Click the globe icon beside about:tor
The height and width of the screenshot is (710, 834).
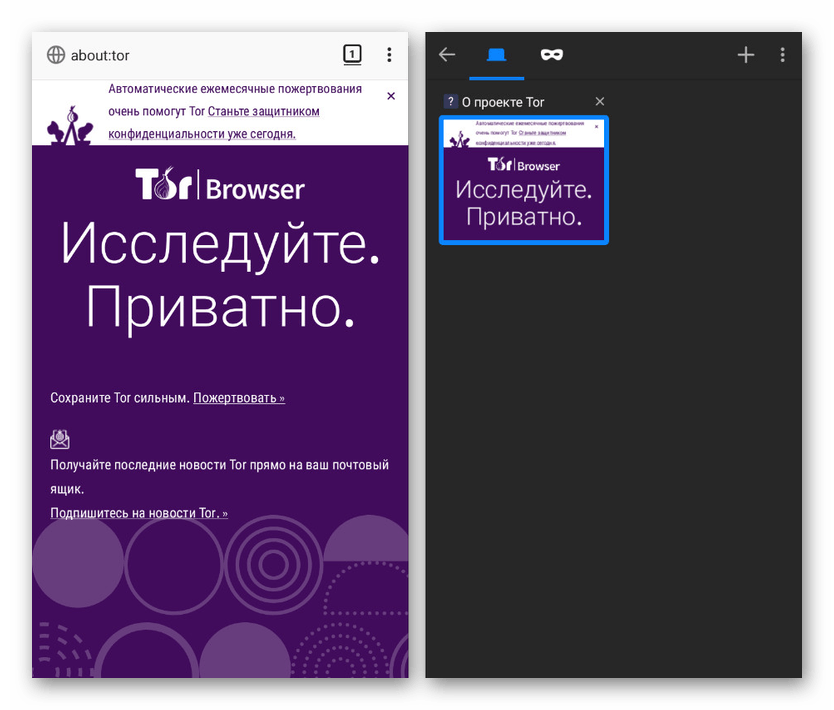[x=56, y=55]
